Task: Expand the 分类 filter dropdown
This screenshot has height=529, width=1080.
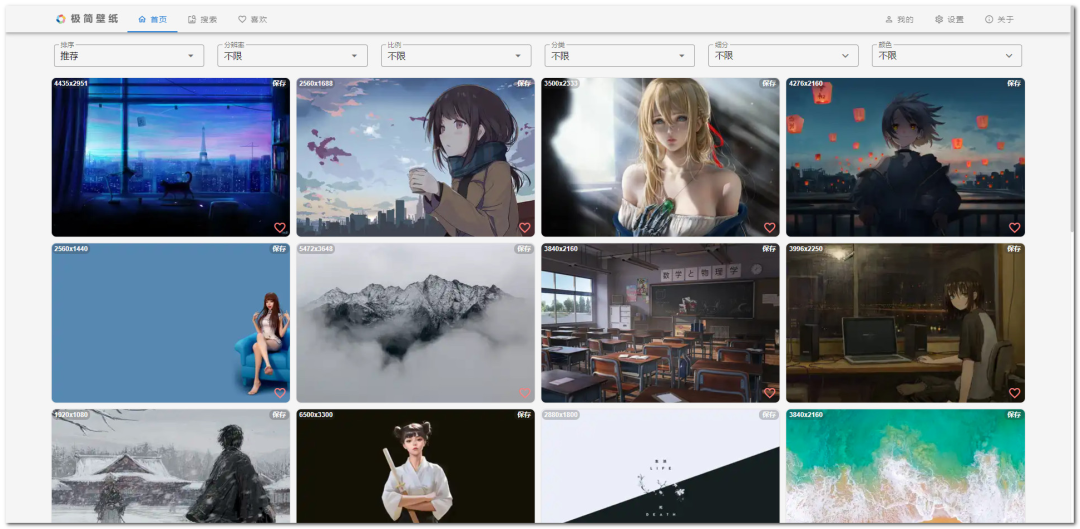Action: click(x=620, y=55)
